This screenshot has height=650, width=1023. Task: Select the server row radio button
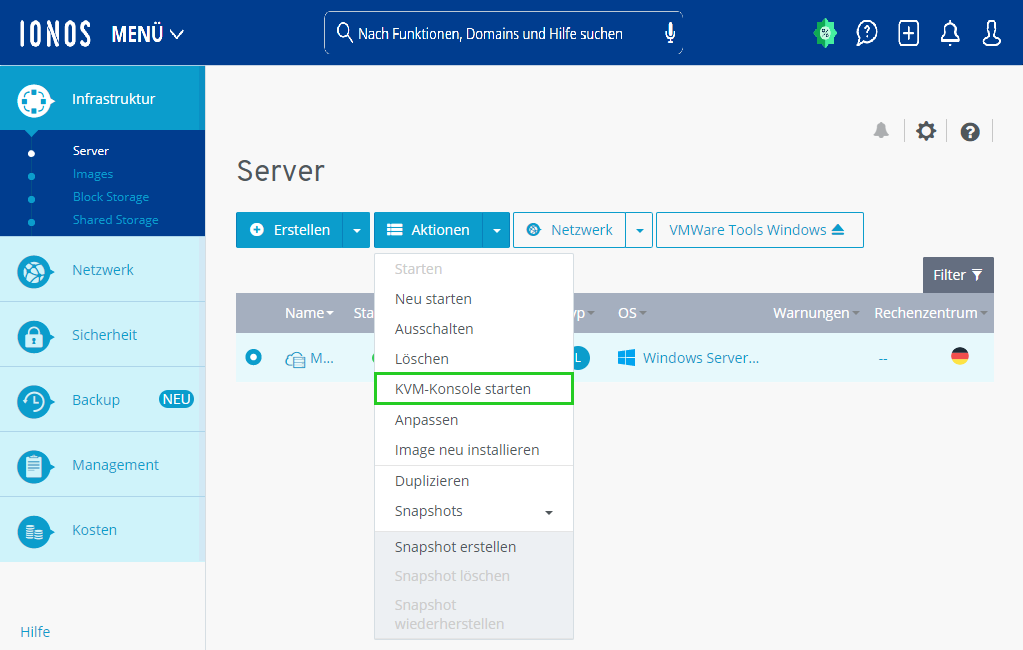(x=253, y=357)
